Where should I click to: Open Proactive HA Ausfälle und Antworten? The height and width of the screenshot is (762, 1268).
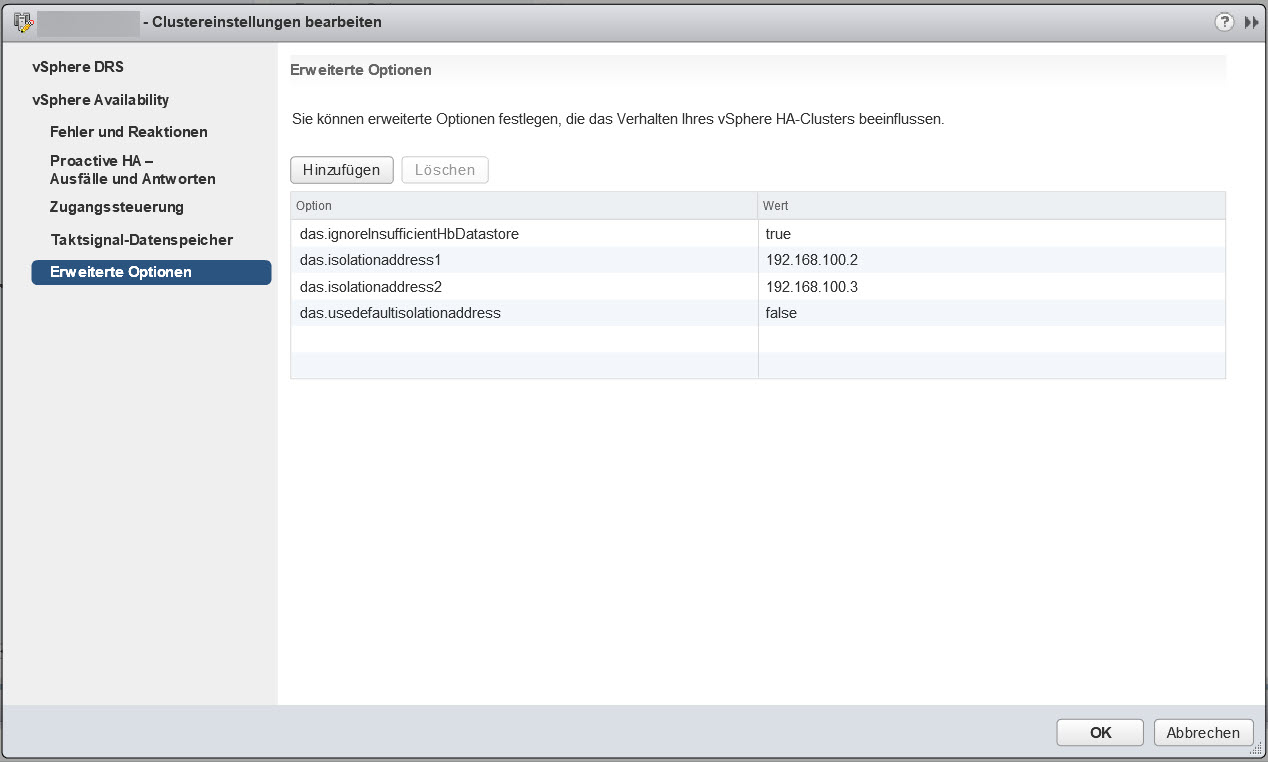pos(133,170)
